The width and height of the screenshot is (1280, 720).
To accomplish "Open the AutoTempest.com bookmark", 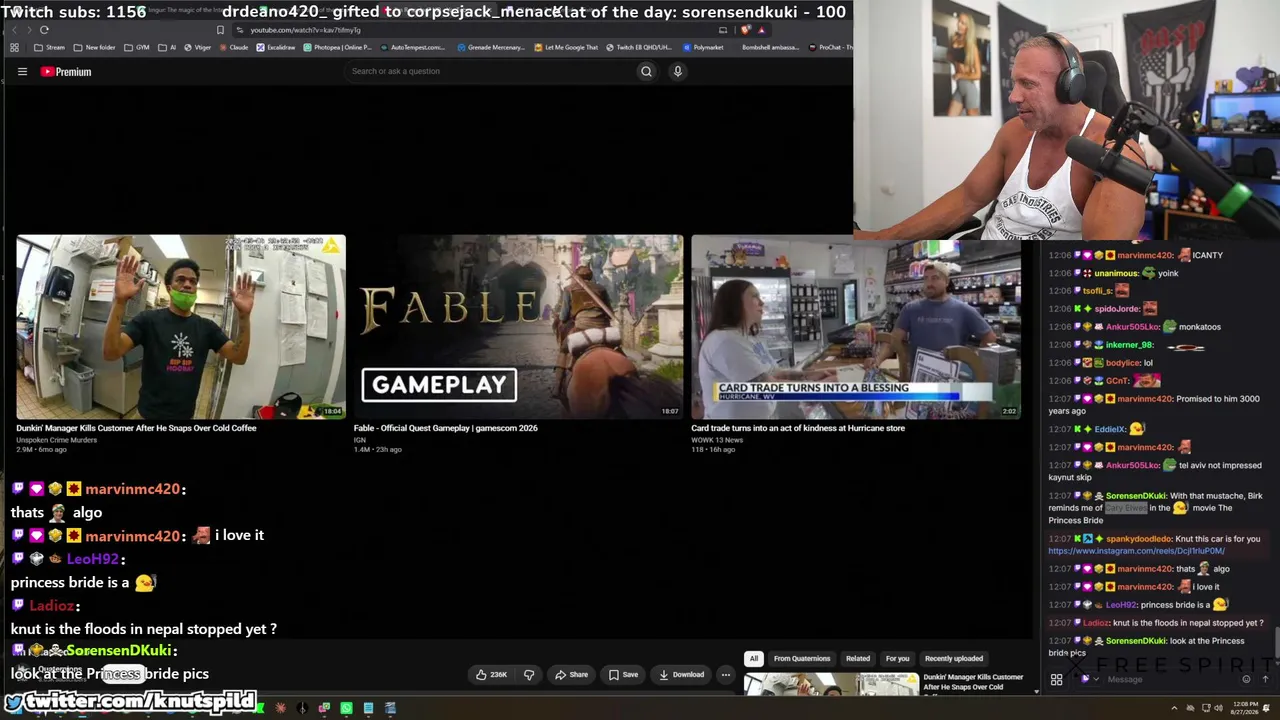I will (413, 47).
